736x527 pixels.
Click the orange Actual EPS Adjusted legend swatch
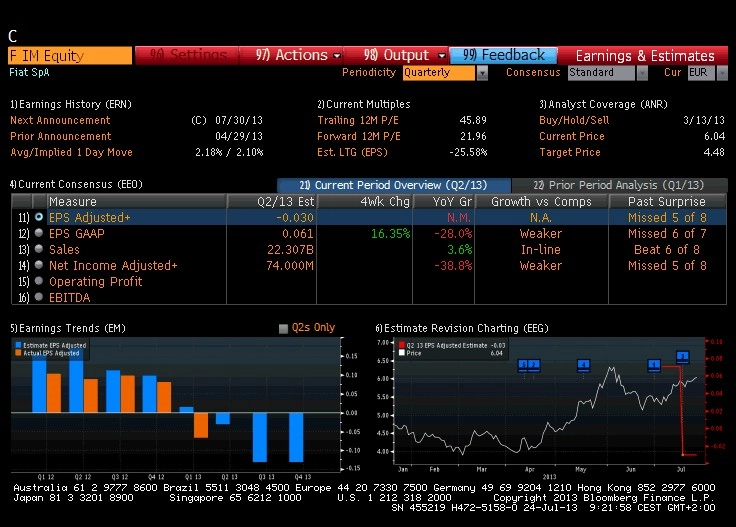click(x=18, y=353)
